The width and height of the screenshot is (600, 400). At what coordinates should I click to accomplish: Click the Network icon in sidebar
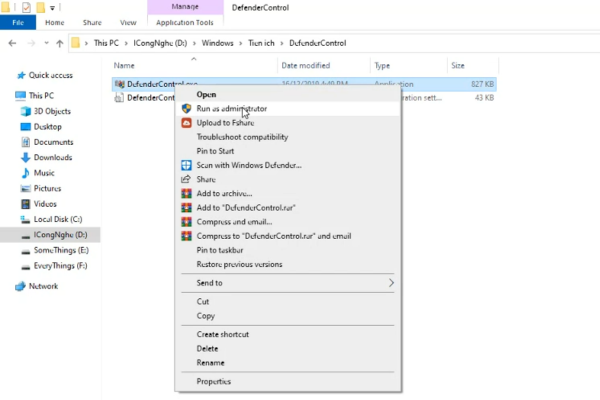pos(20,286)
